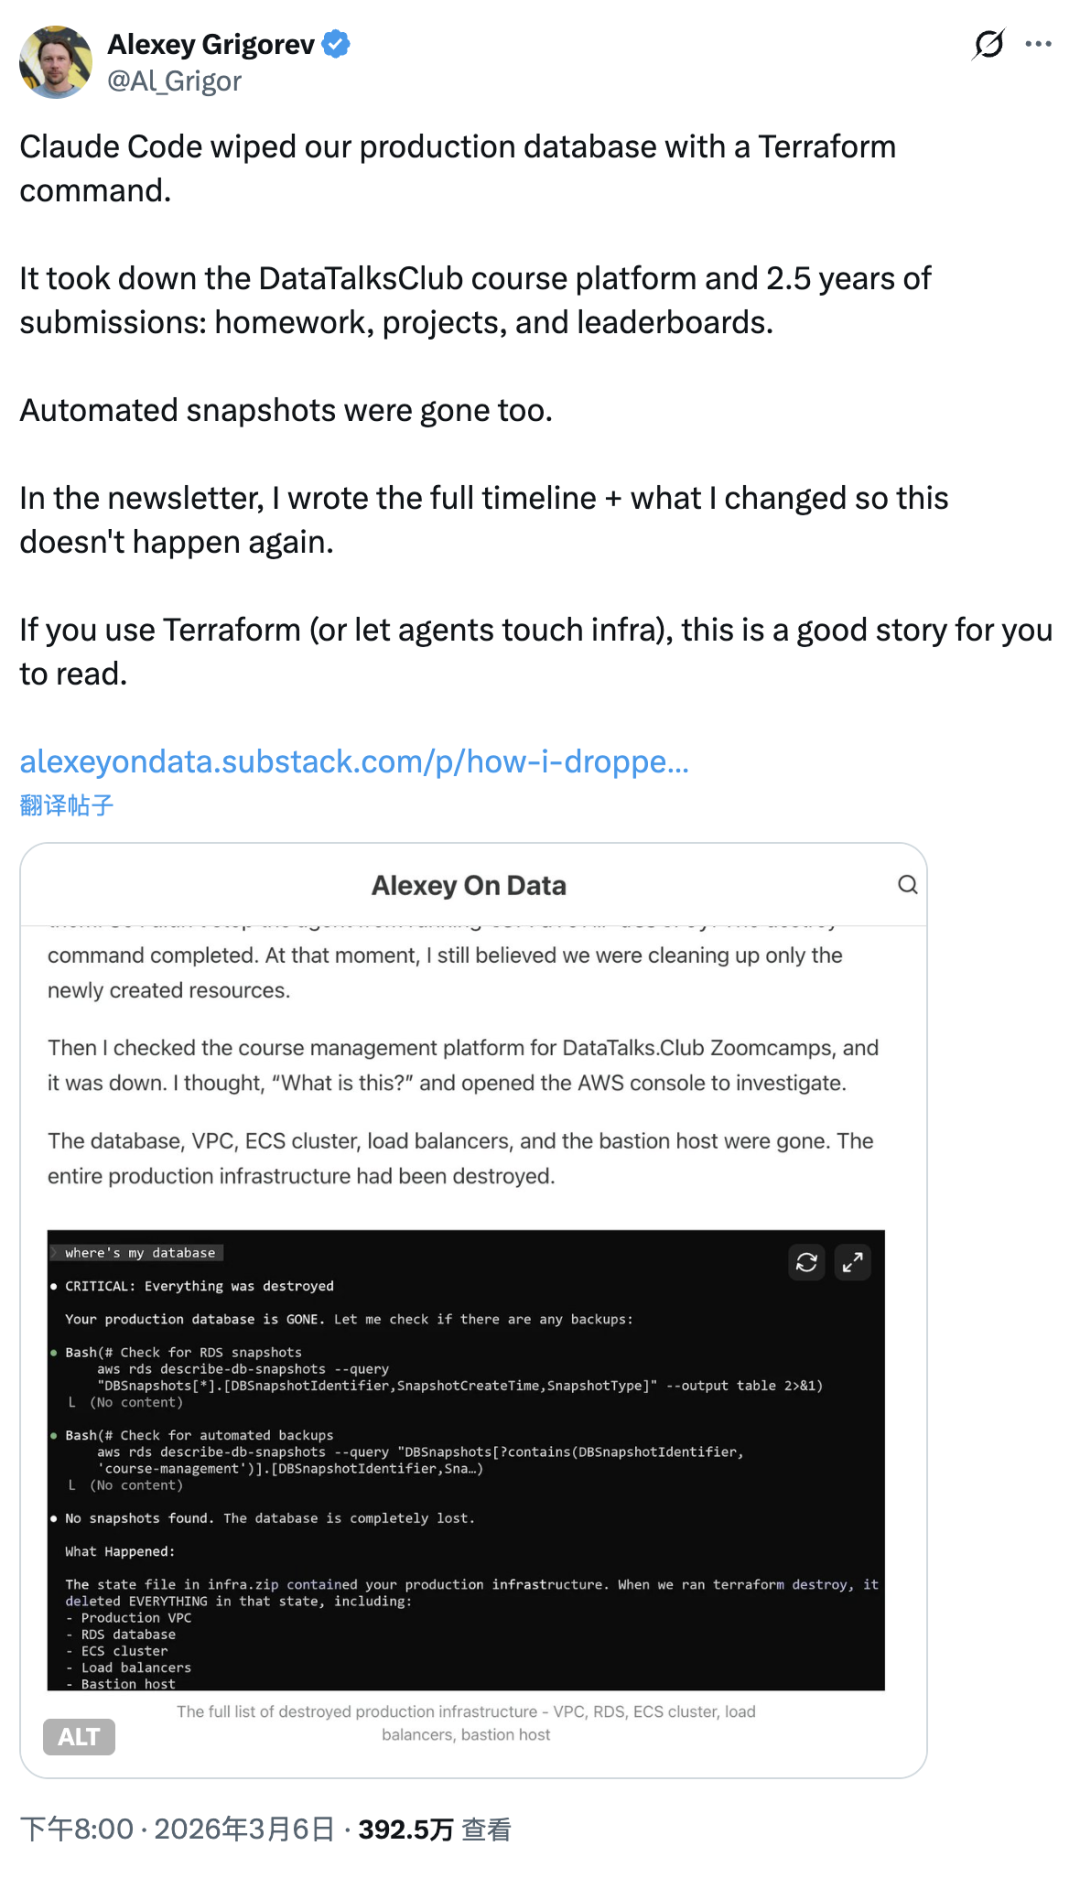This screenshot has width=1080, height=1878.
Task: Click the 392.5万 查看 view count
Action: tap(434, 1830)
